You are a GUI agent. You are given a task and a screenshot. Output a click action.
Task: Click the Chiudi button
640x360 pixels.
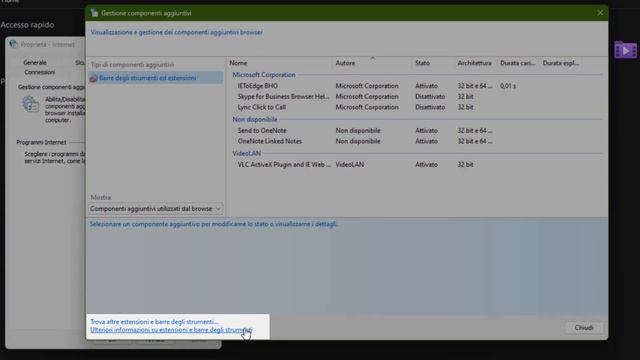pos(584,328)
